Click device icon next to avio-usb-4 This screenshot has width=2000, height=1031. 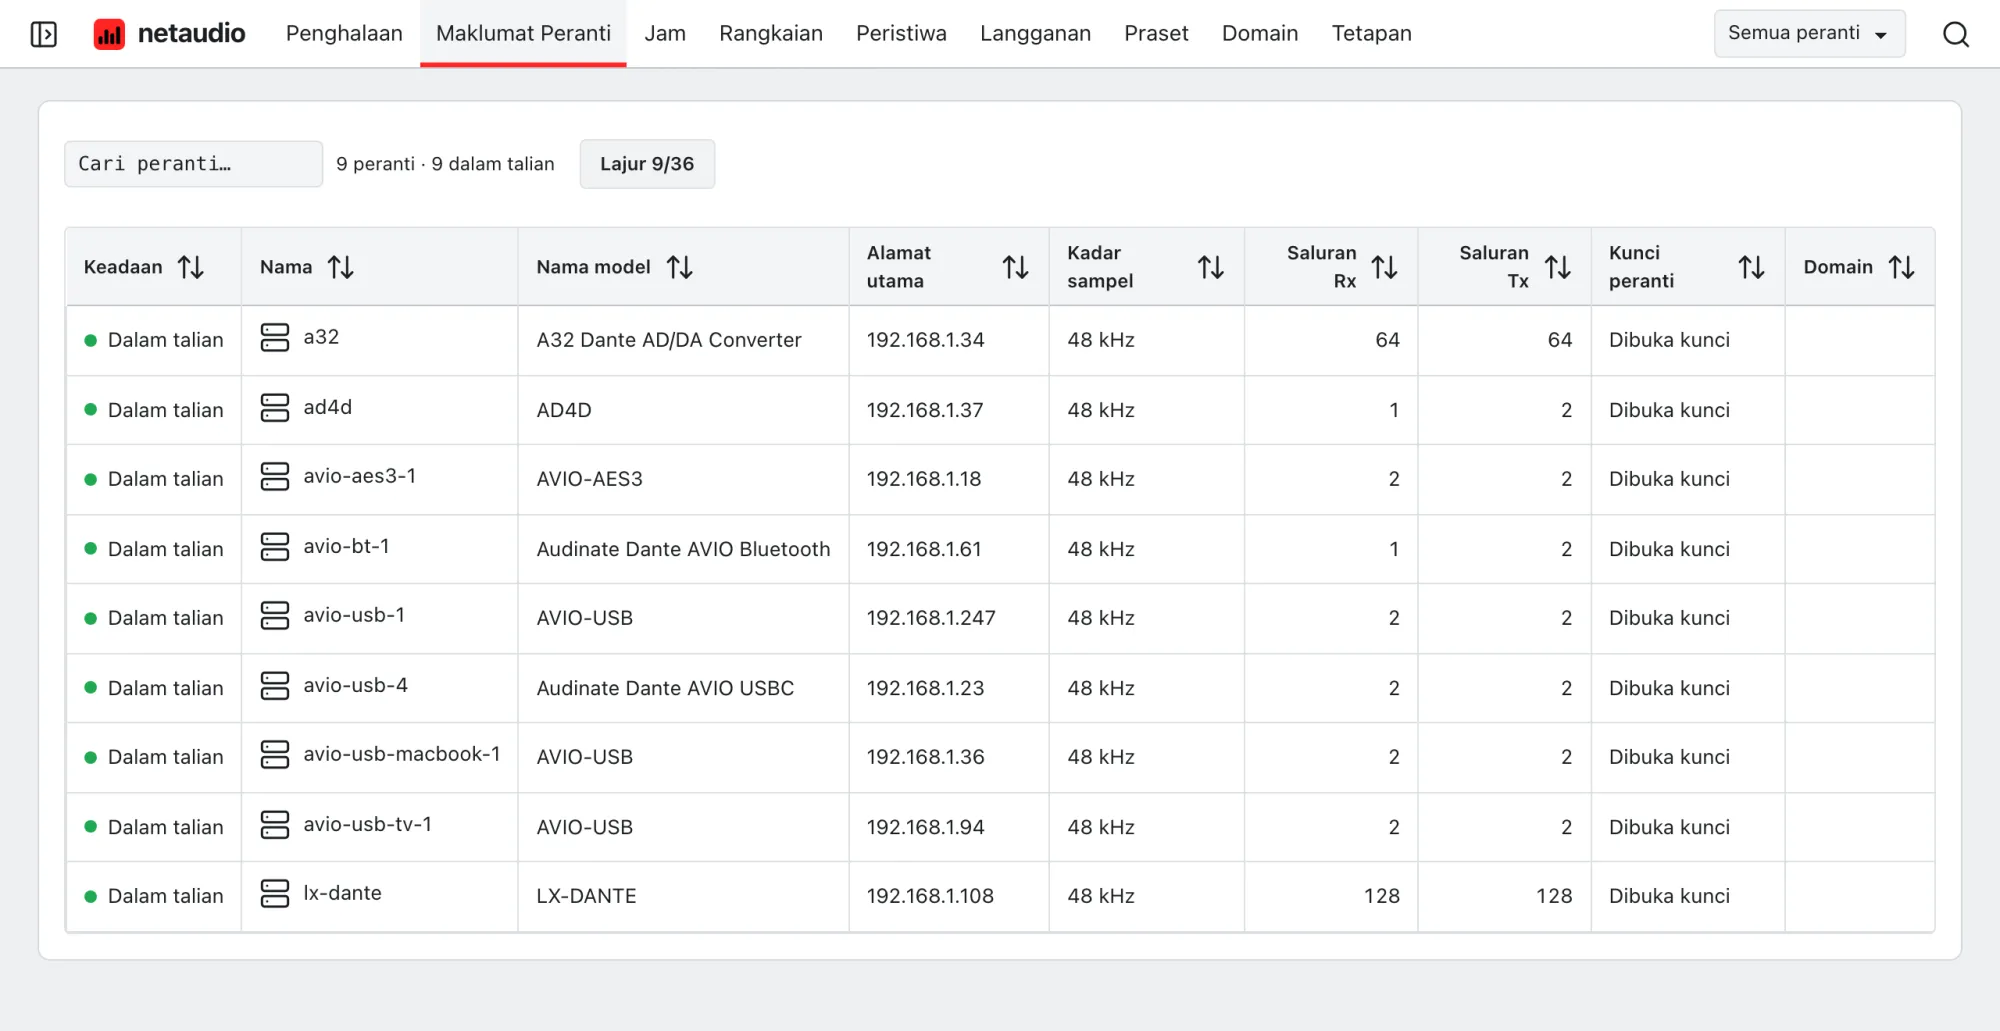pyautogui.click(x=275, y=686)
